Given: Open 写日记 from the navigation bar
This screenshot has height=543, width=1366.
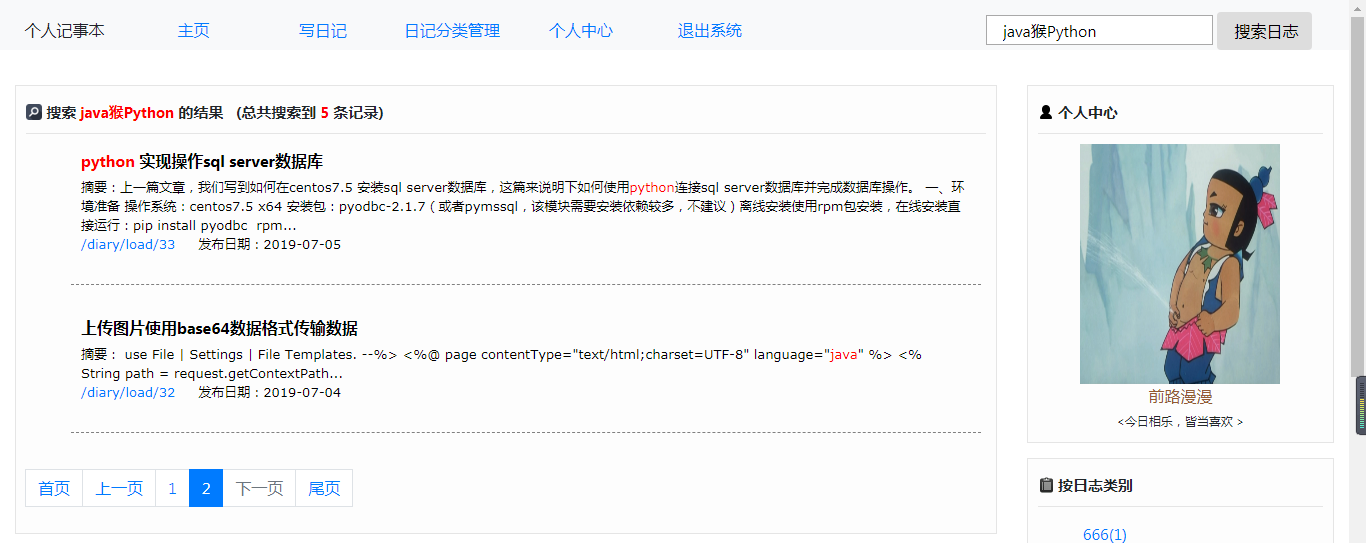Looking at the screenshot, I should pyautogui.click(x=323, y=31).
